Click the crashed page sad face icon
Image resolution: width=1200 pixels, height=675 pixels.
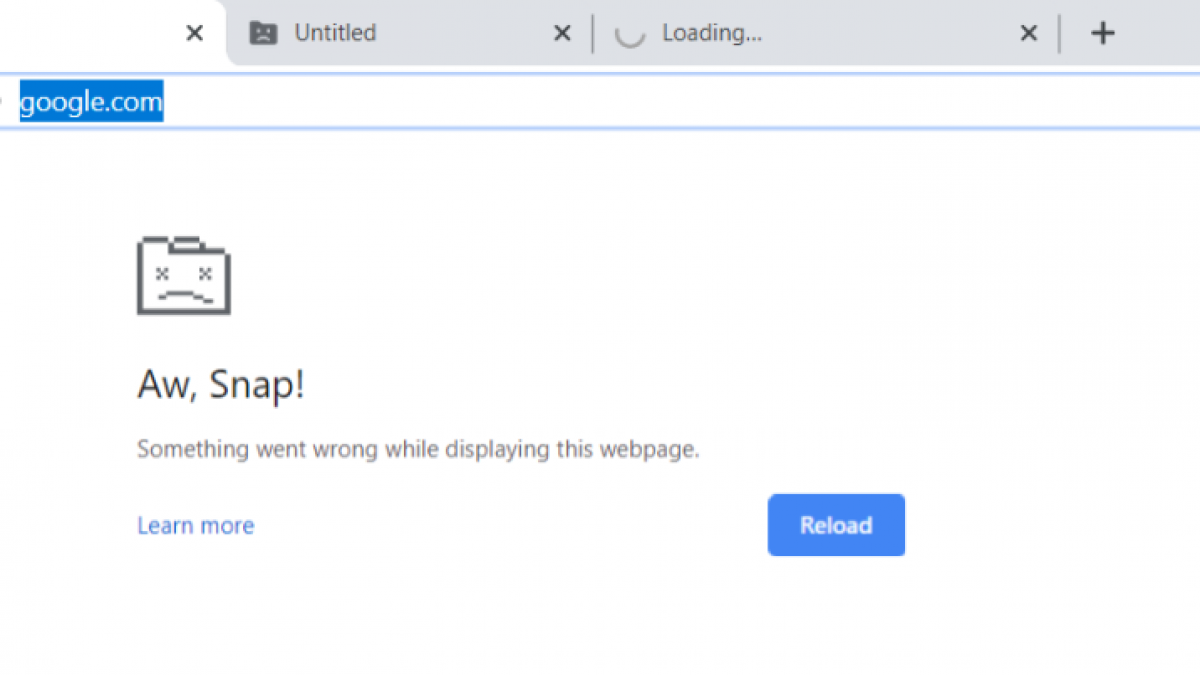tap(184, 275)
